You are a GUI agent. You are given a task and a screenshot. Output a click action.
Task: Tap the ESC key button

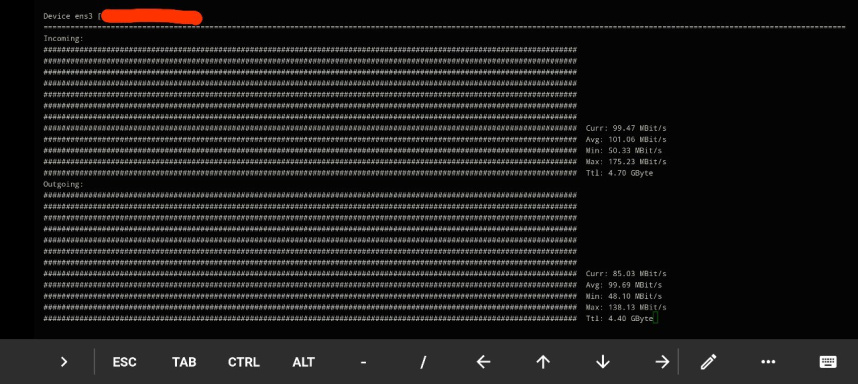124,362
